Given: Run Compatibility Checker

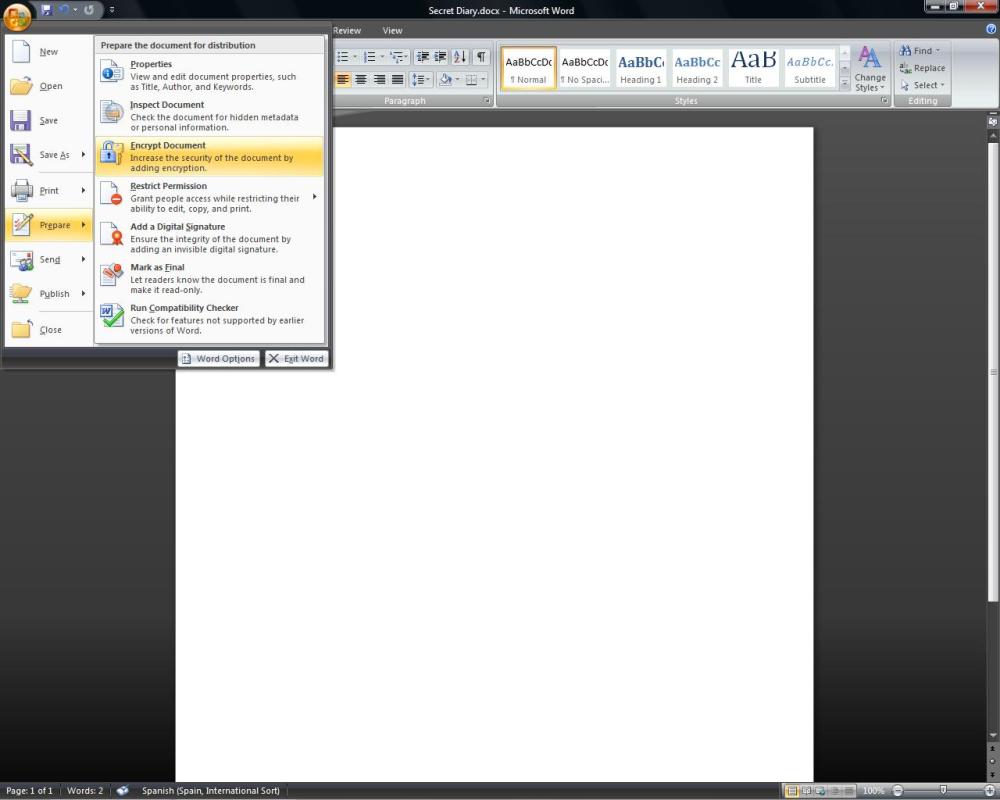Looking at the screenshot, I should point(210,319).
